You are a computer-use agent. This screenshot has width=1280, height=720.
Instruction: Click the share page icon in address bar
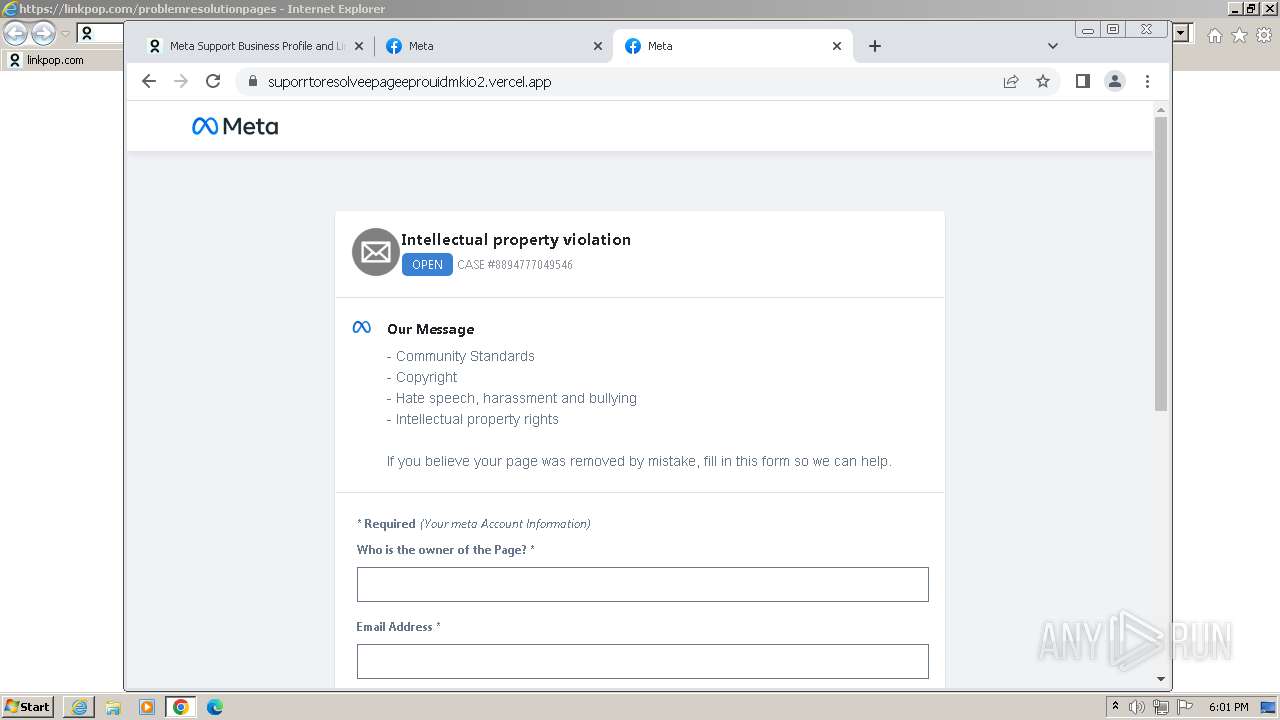click(x=1011, y=81)
